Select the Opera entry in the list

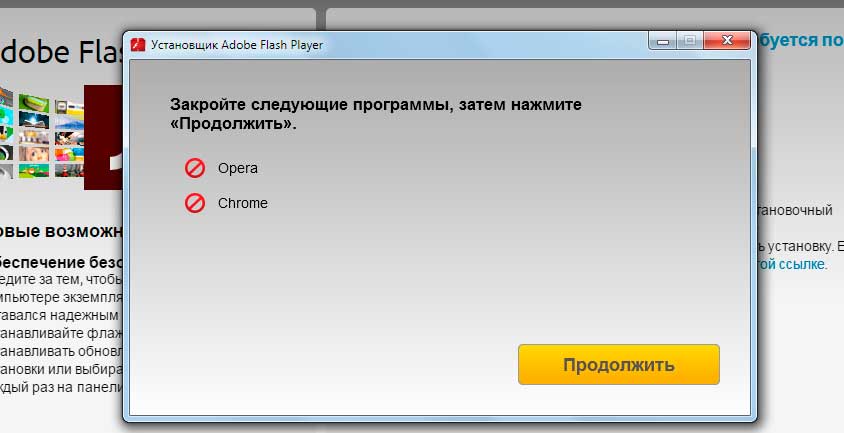point(237,168)
